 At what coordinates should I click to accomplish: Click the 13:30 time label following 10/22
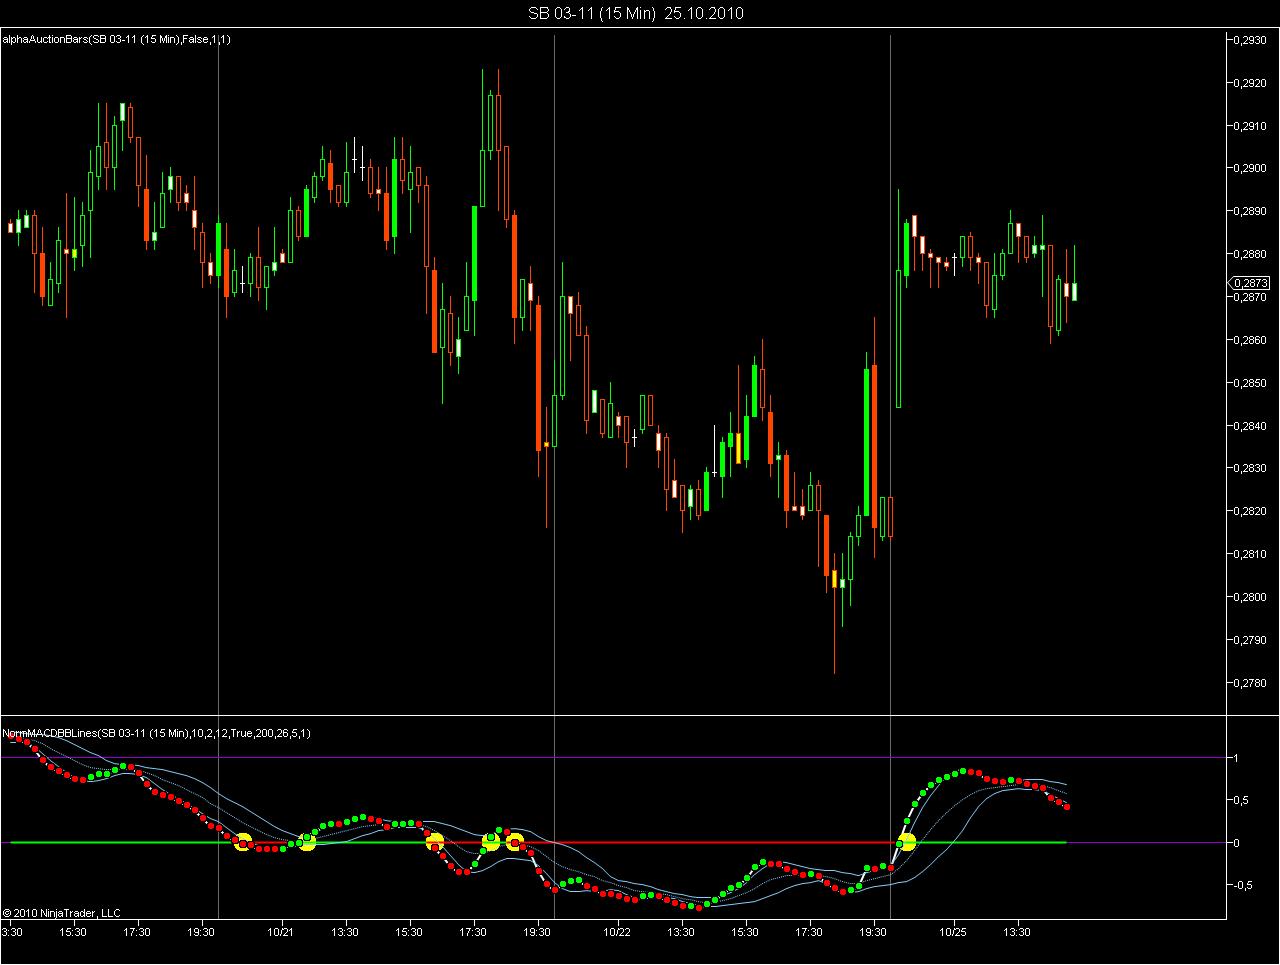click(681, 932)
